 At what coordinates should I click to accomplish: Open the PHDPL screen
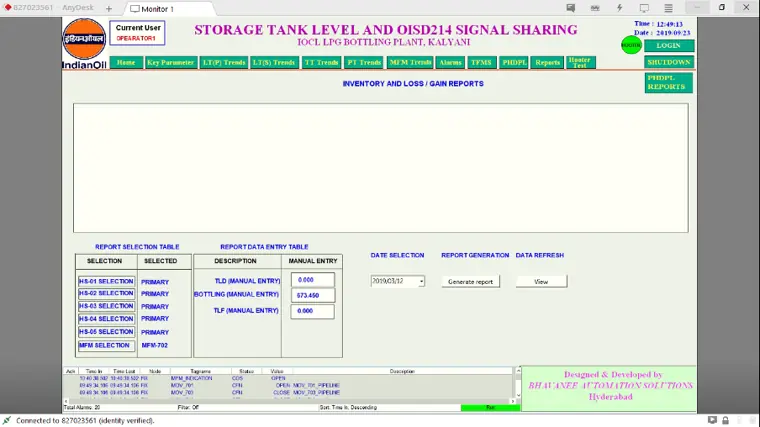(514, 63)
